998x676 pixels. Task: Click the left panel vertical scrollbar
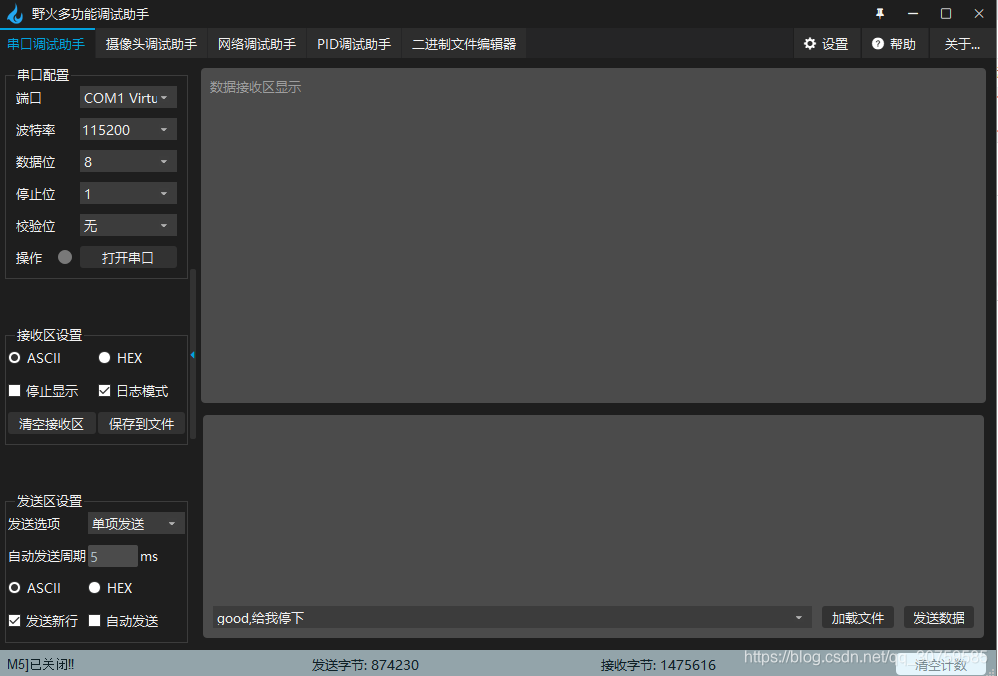tap(193, 354)
